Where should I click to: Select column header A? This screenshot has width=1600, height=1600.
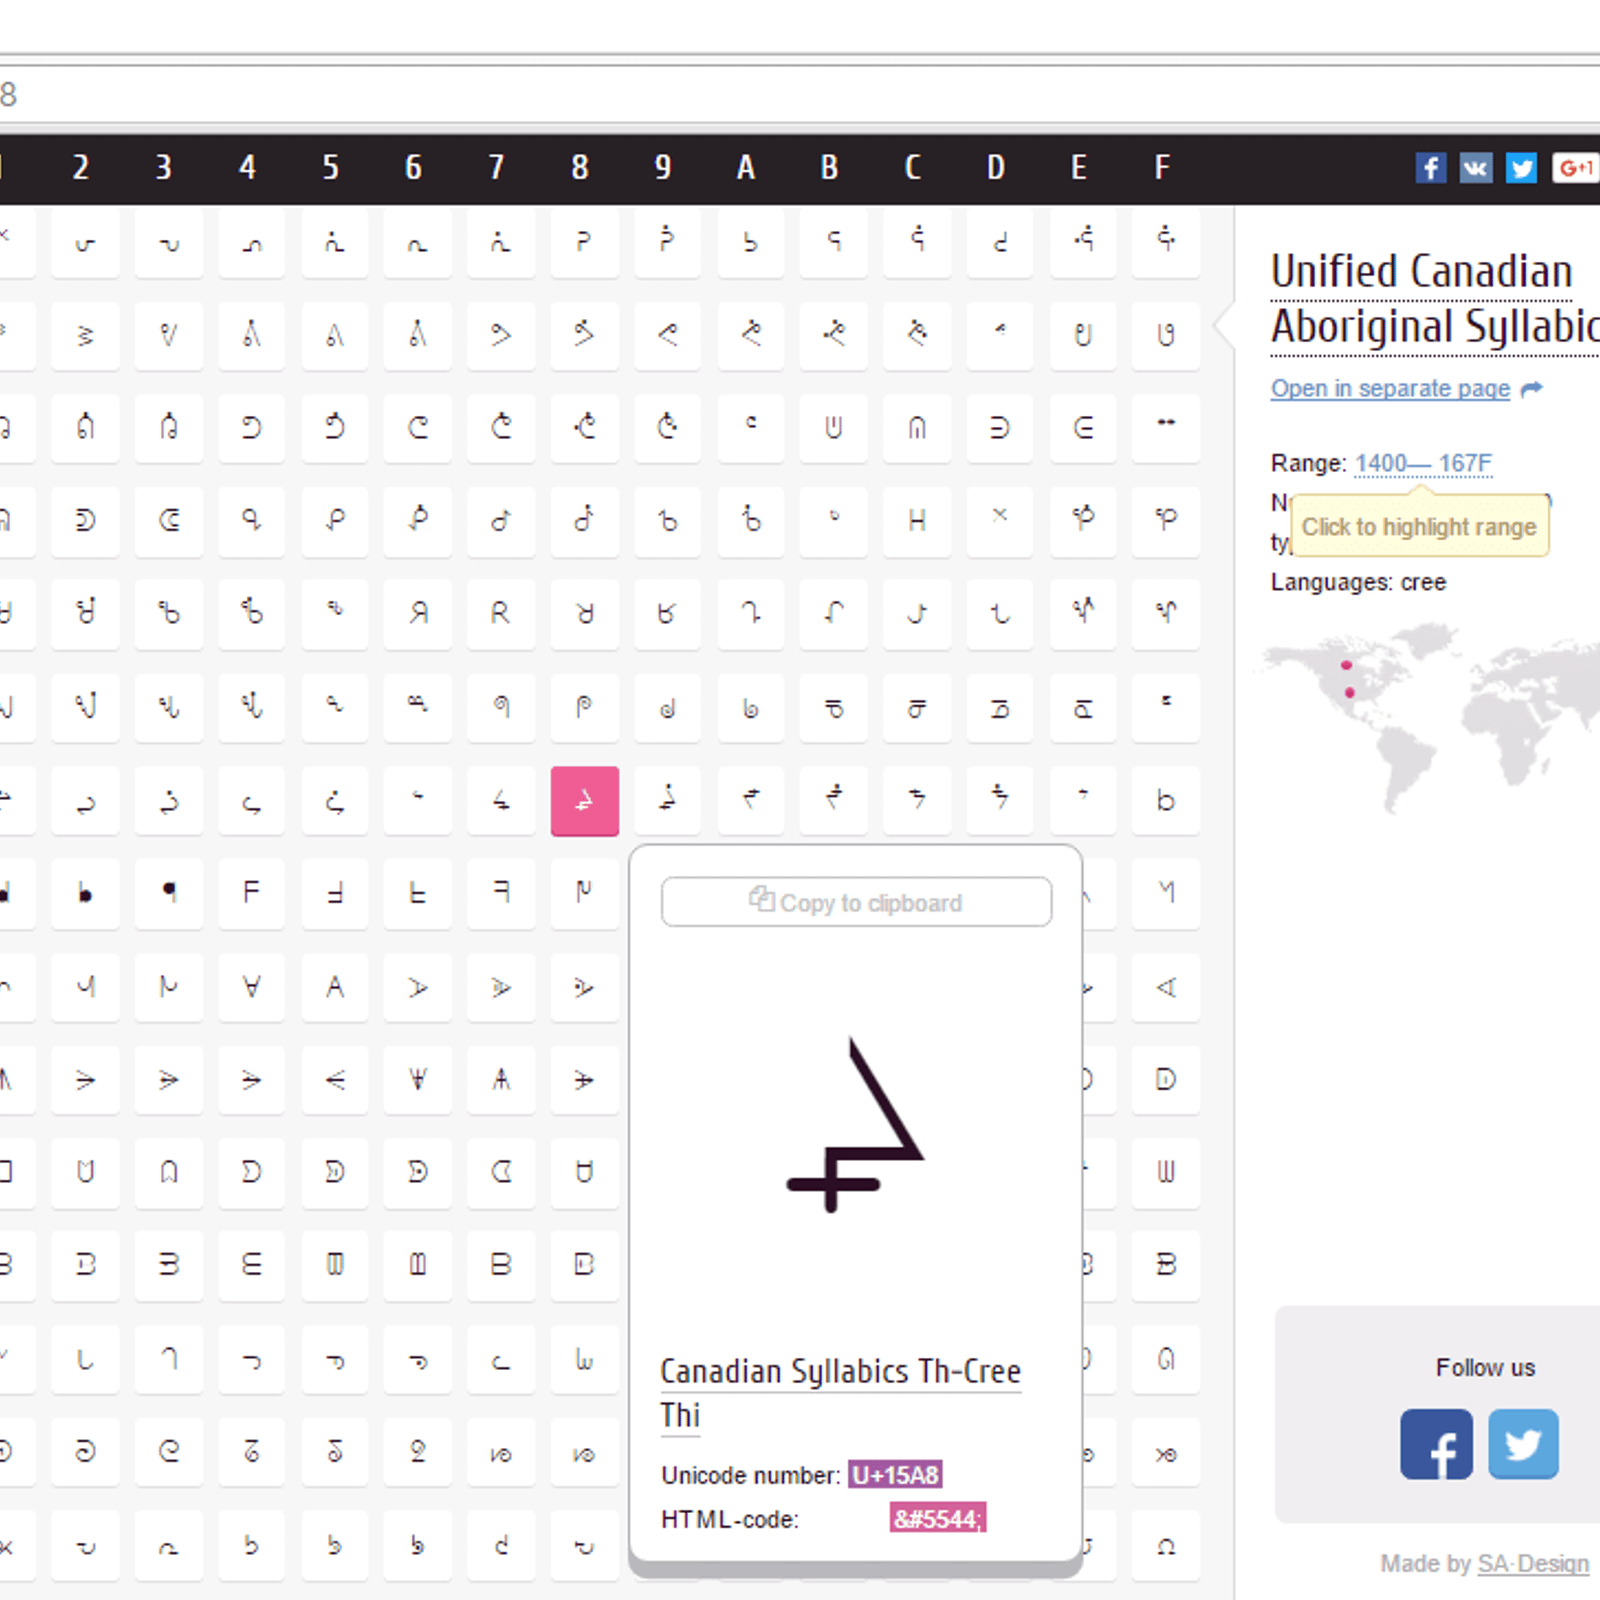tap(746, 168)
